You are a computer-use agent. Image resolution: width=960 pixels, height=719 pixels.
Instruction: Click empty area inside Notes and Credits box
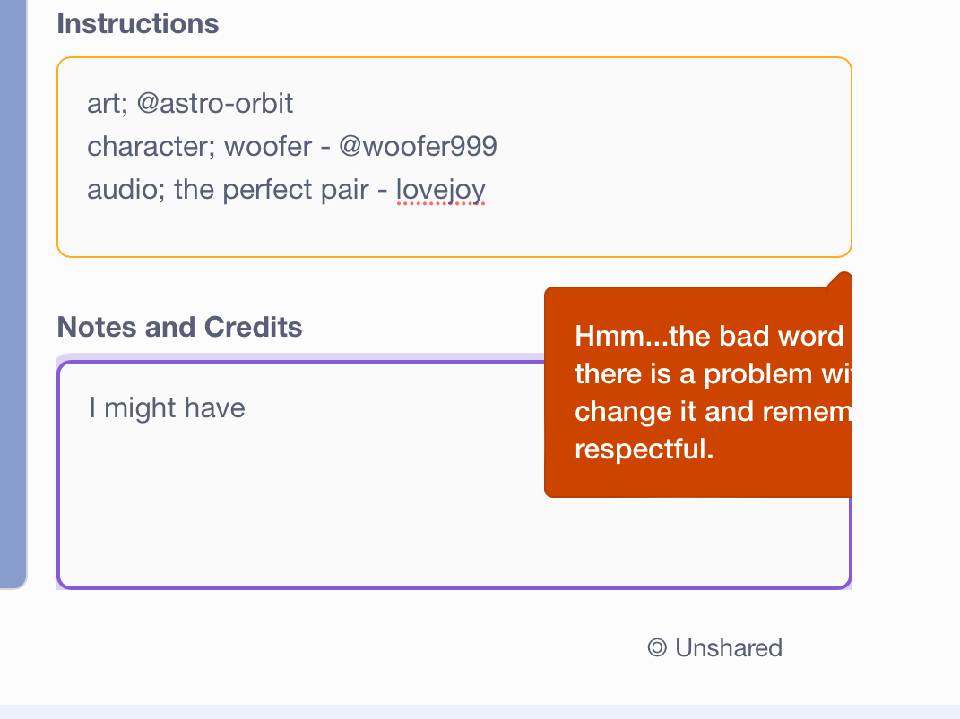(x=300, y=510)
